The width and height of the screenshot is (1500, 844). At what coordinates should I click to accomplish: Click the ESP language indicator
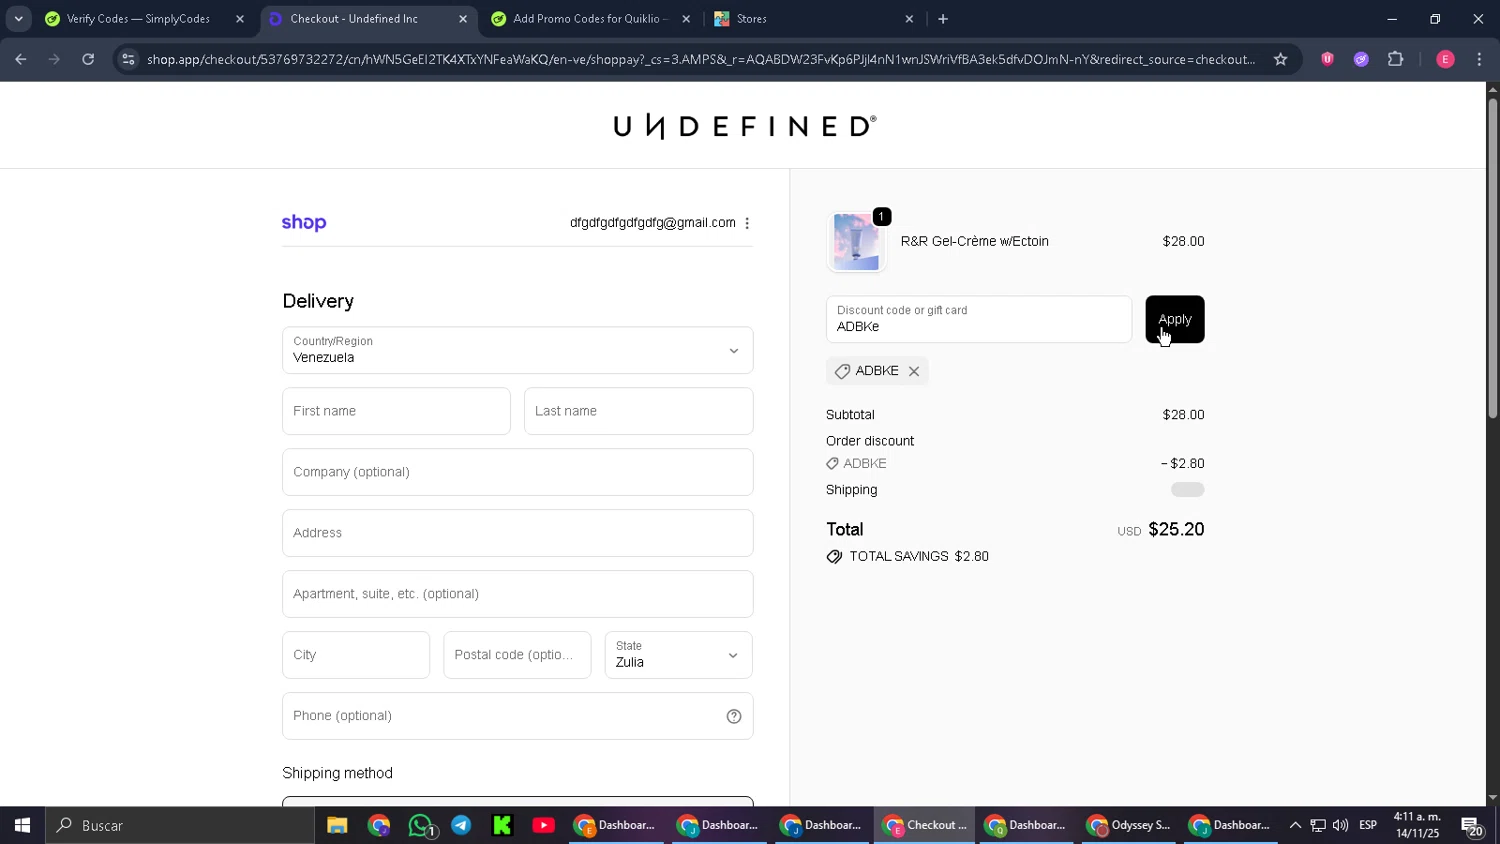pos(1368,825)
